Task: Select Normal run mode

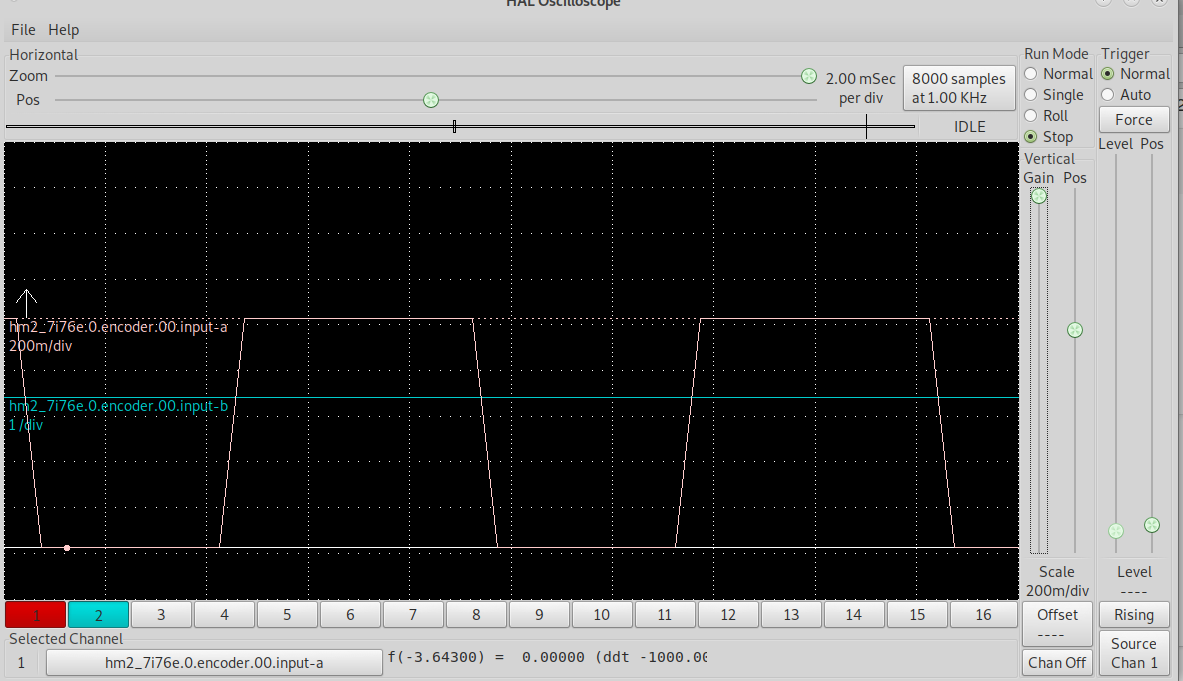Action: click(x=1059, y=74)
